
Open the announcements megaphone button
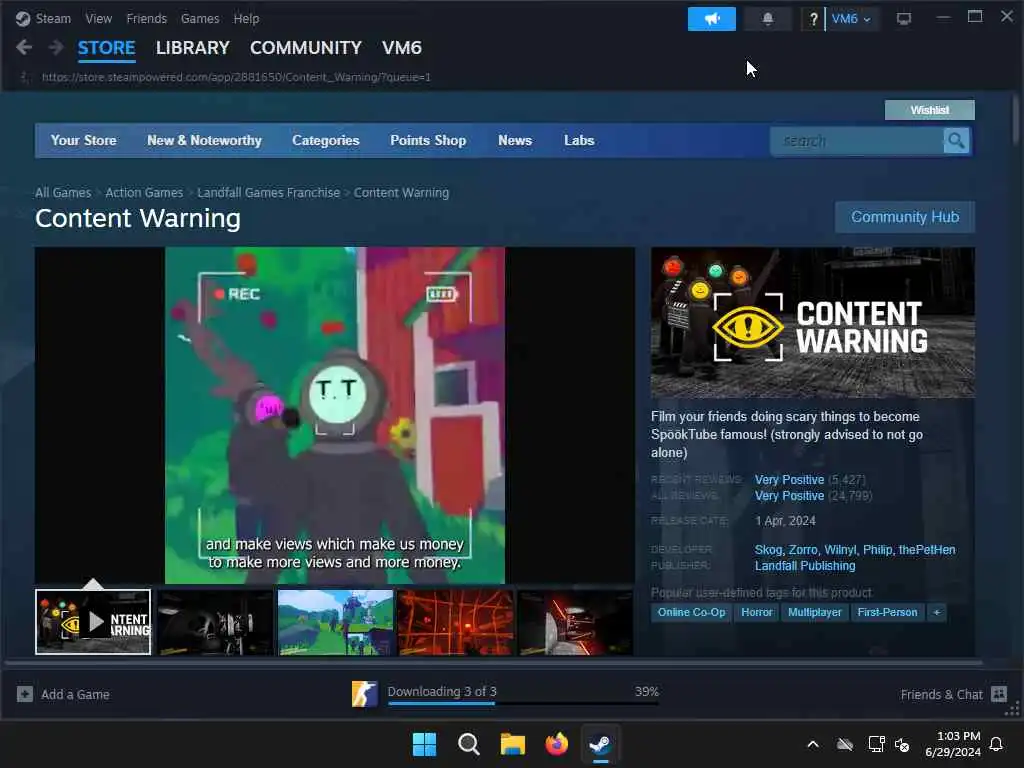712,19
